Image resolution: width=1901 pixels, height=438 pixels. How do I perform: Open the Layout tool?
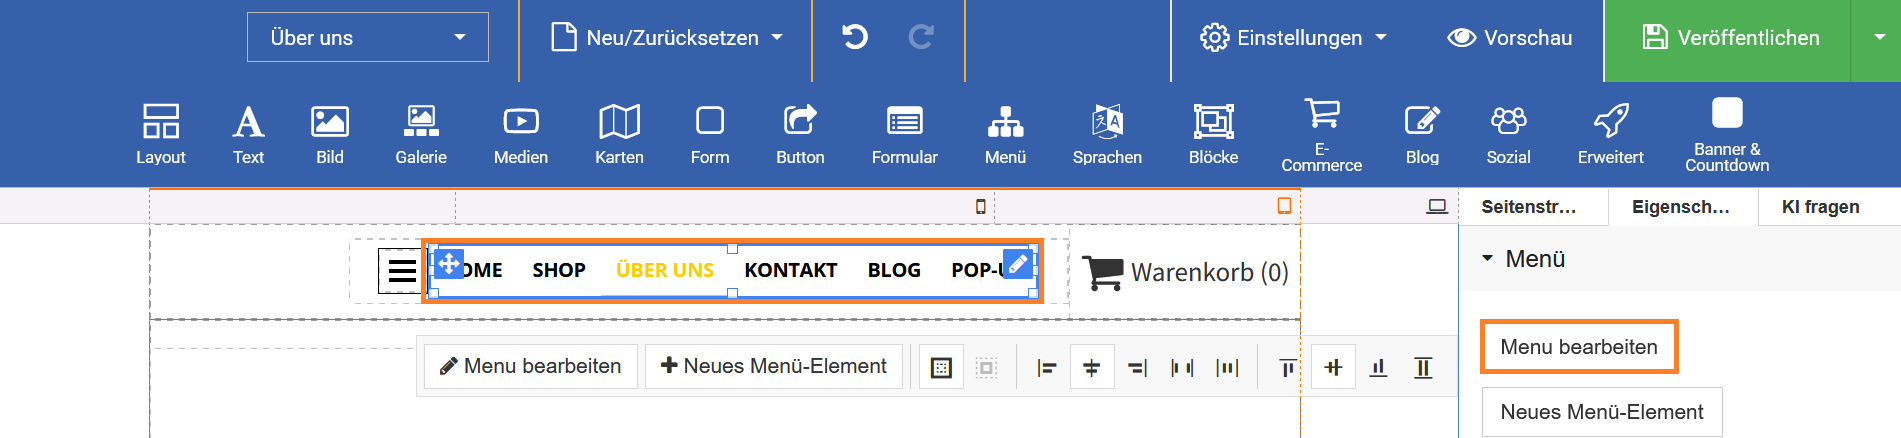160,134
